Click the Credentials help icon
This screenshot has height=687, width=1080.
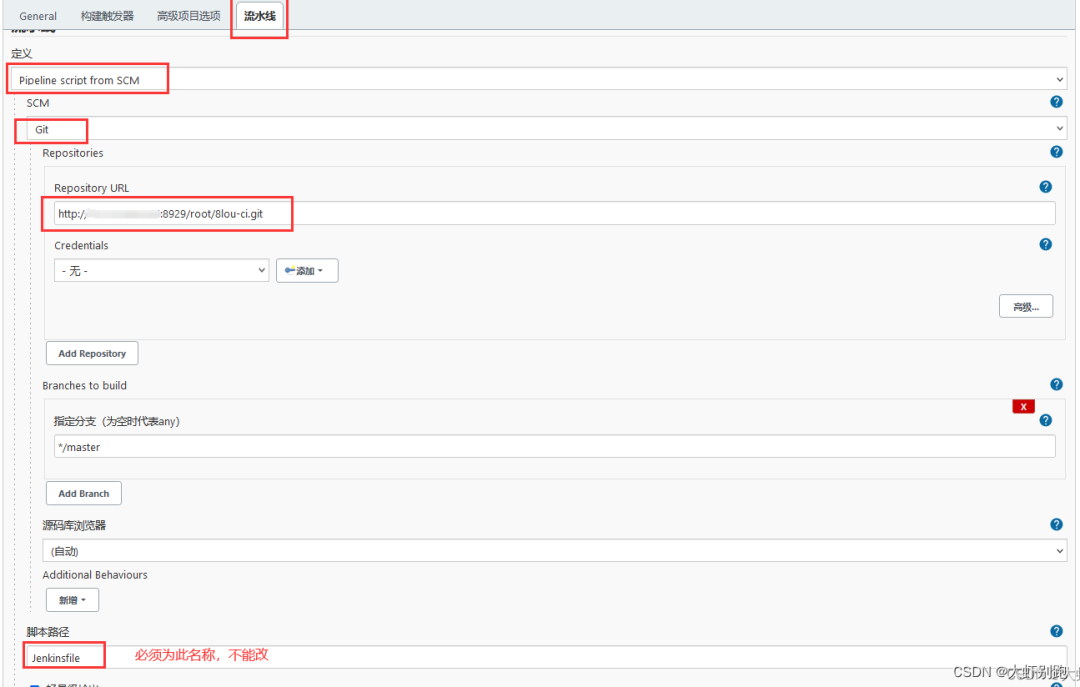[x=1045, y=244]
